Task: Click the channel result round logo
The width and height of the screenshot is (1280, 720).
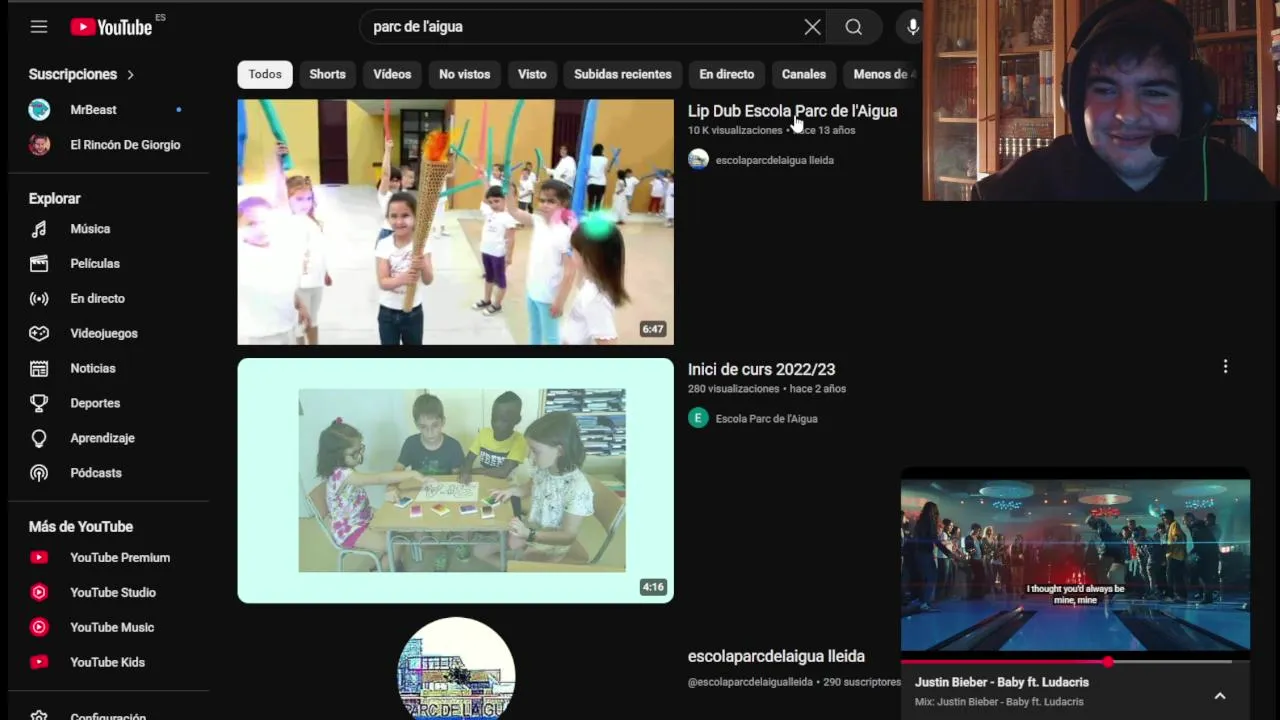Action: (456, 668)
